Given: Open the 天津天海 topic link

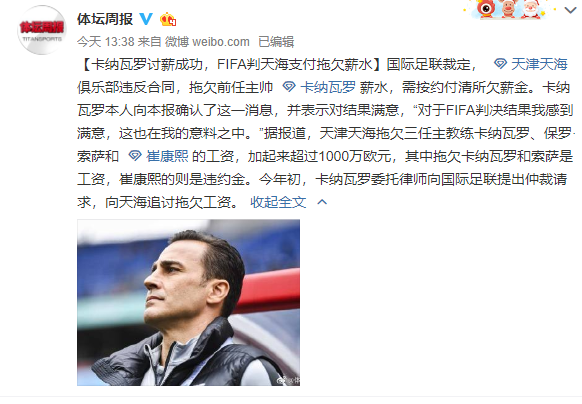Looking at the screenshot, I should click(539, 64).
